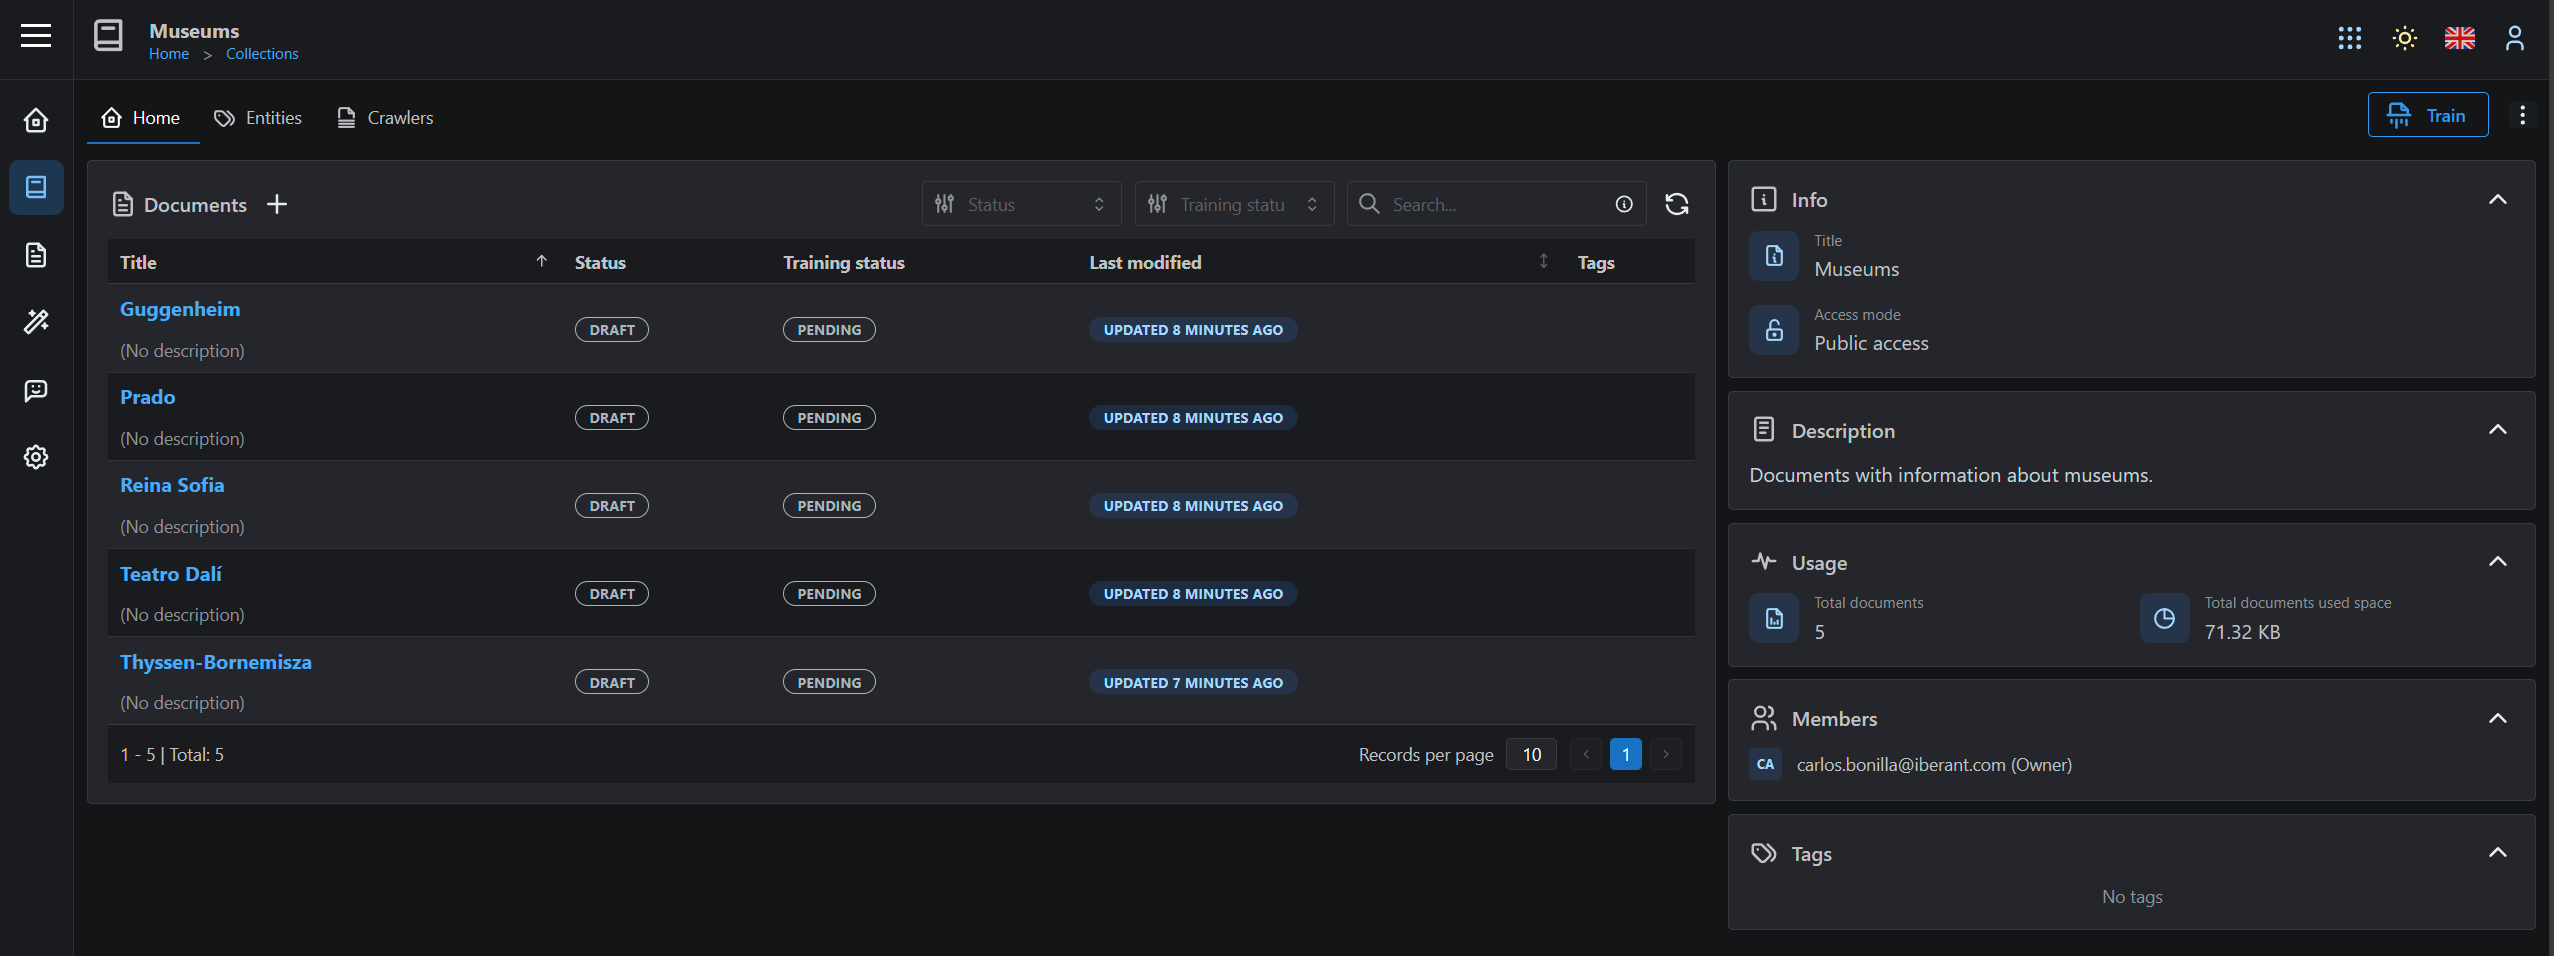Collapse the Tags panel
The image size is (2554, 956).
(x=2497, y=852)
